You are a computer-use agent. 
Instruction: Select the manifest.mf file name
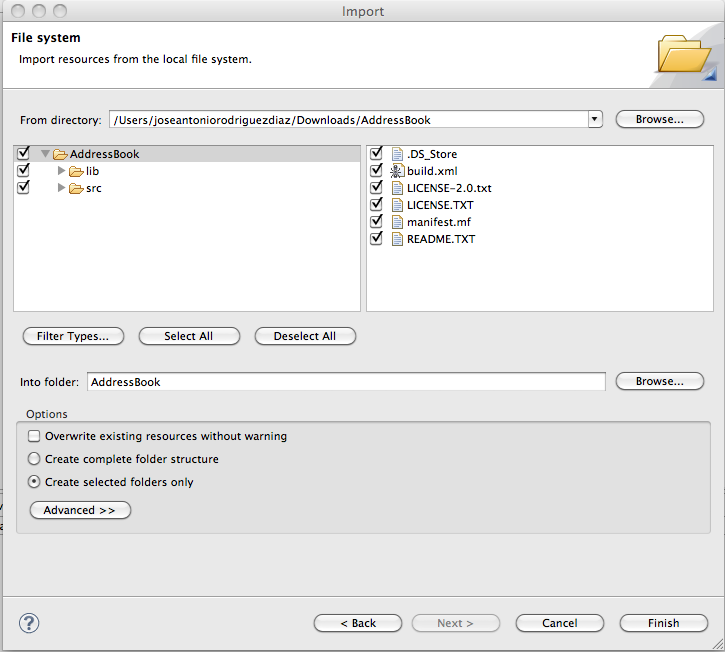(439, 222)
